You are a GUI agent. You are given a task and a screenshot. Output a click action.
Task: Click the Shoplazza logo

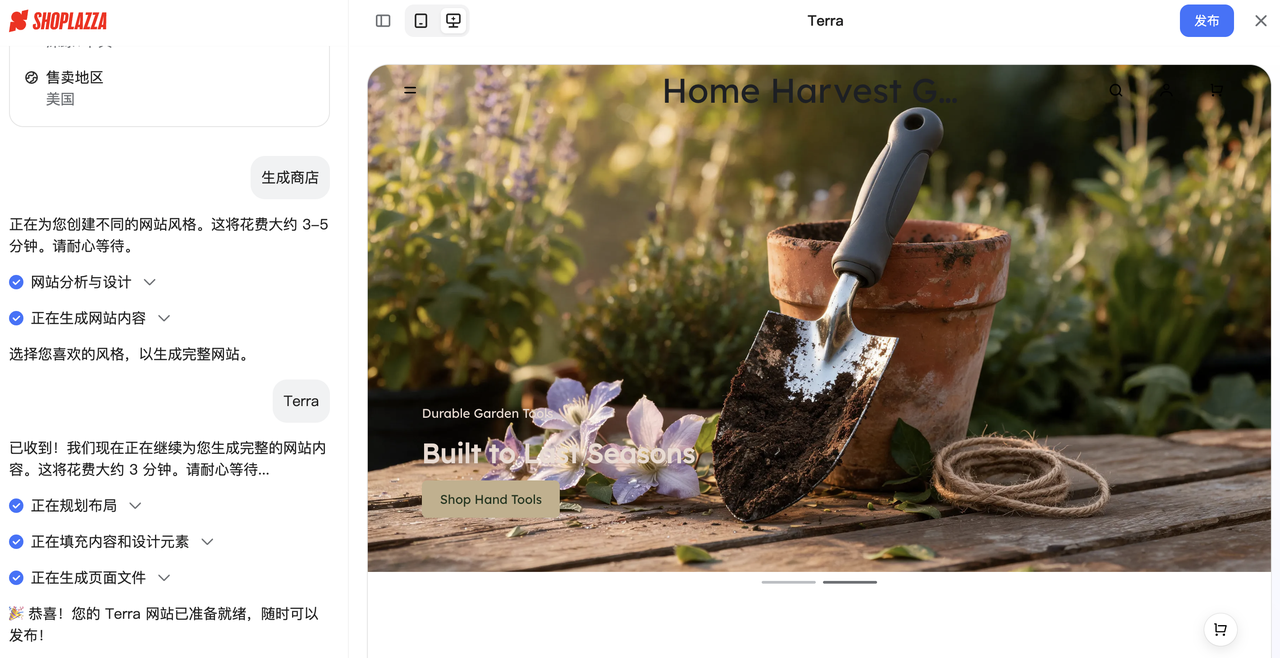tap(58, 20)
